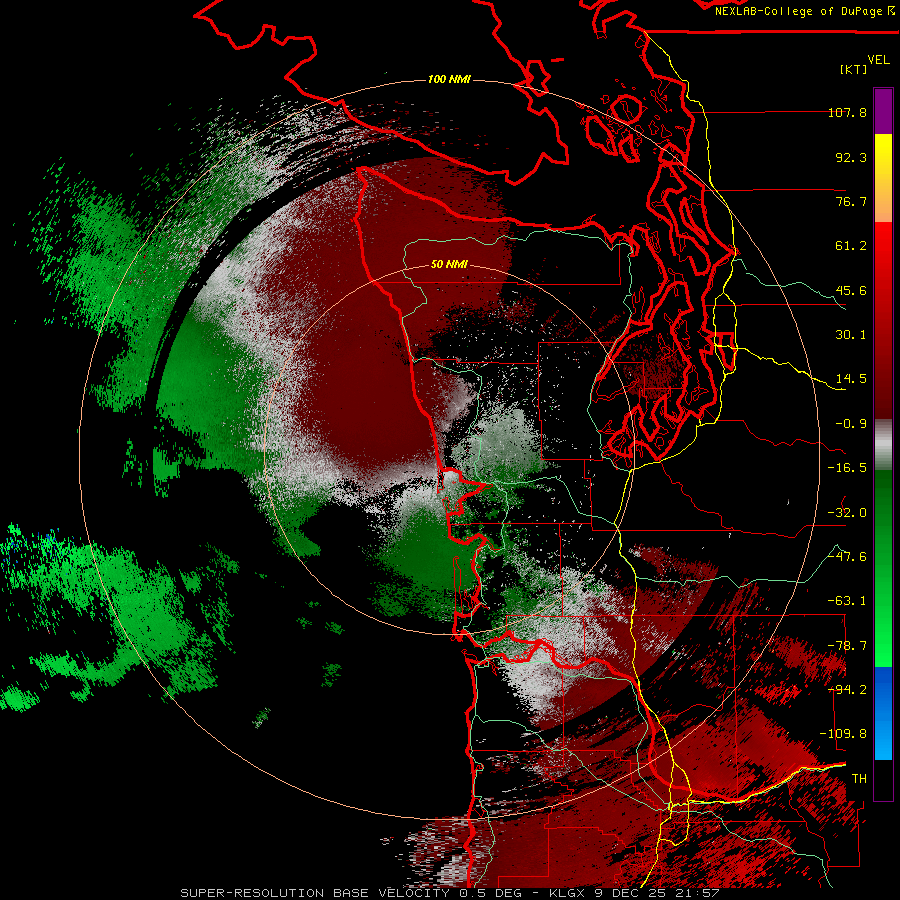The height and width of the screenshot is (900, 900).
Task: Click the 76.7 legend value
Action: (851, 201)
